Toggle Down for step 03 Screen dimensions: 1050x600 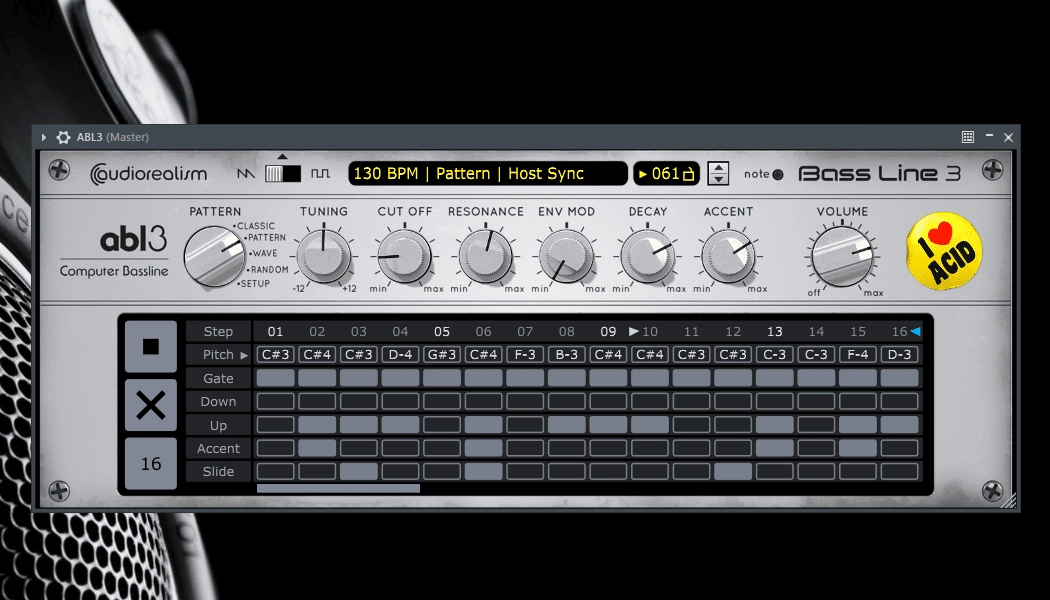point(359,402)
